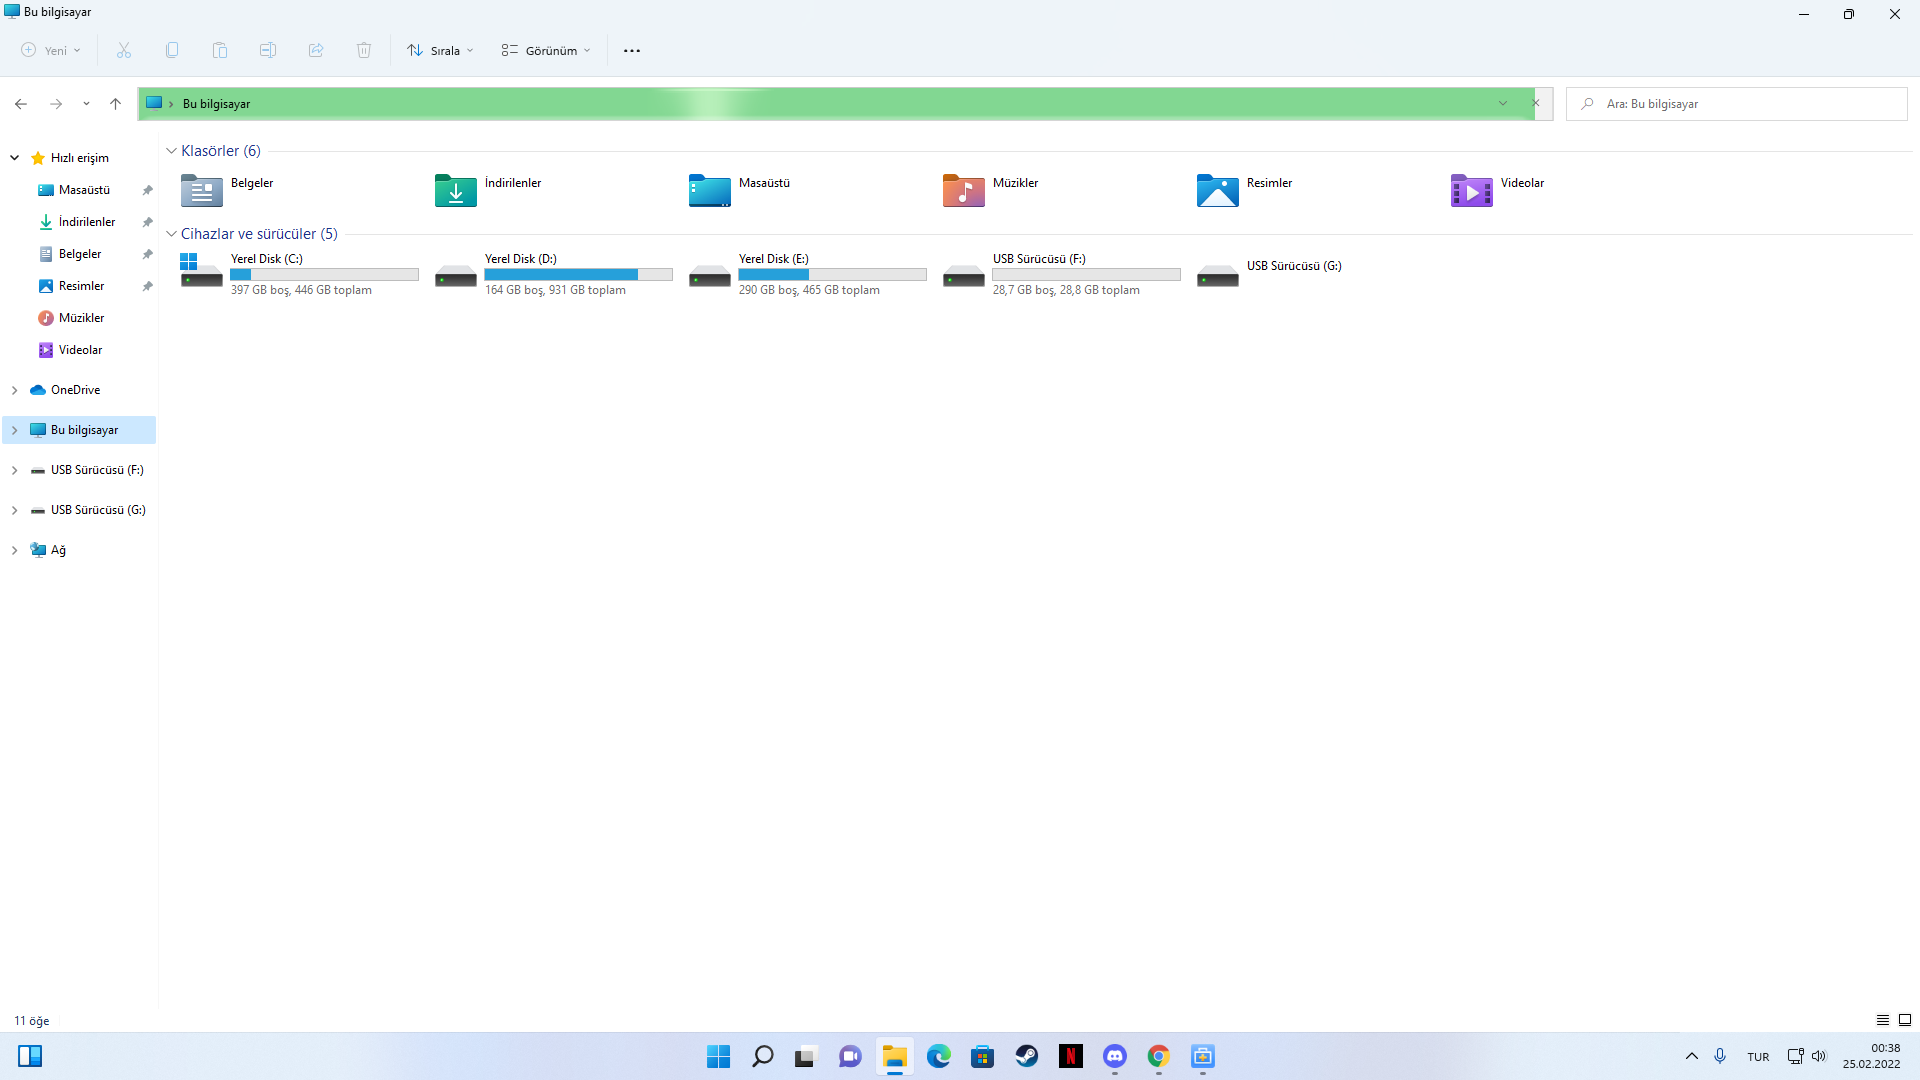Select Yerel Disk (C:) drive

(x=299, y=274)
